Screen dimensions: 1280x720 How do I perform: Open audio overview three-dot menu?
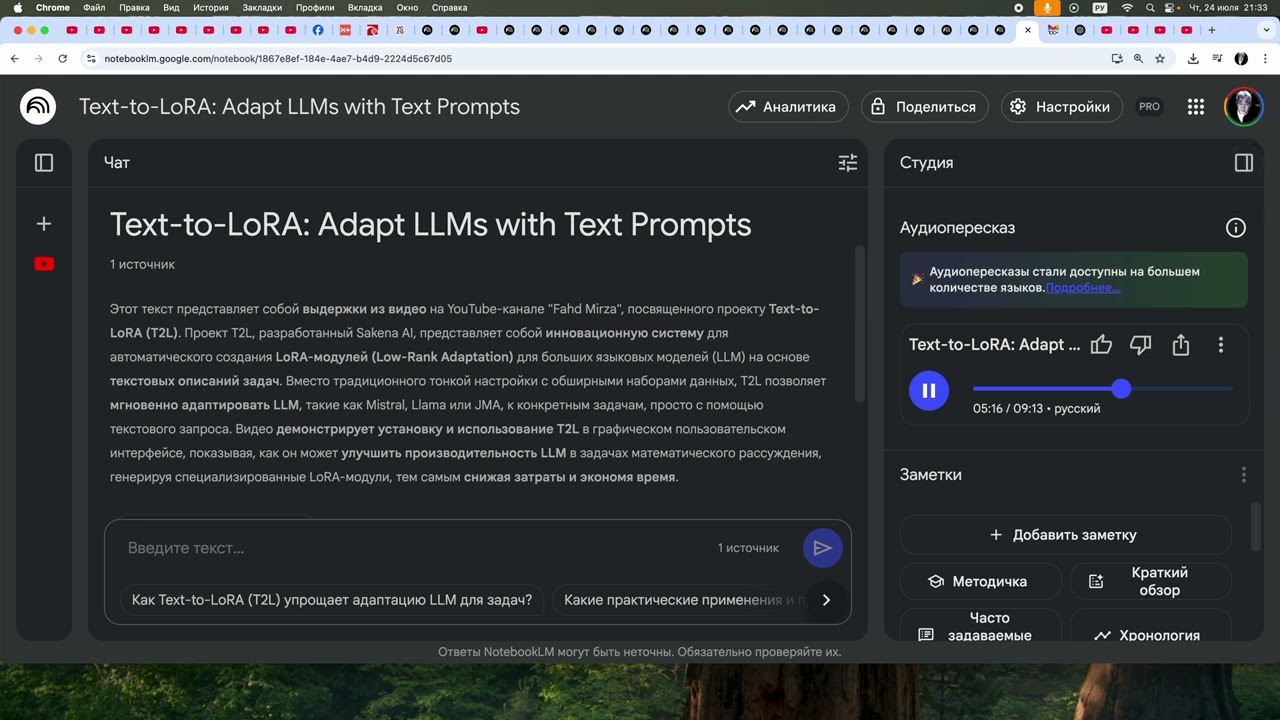1221,345
